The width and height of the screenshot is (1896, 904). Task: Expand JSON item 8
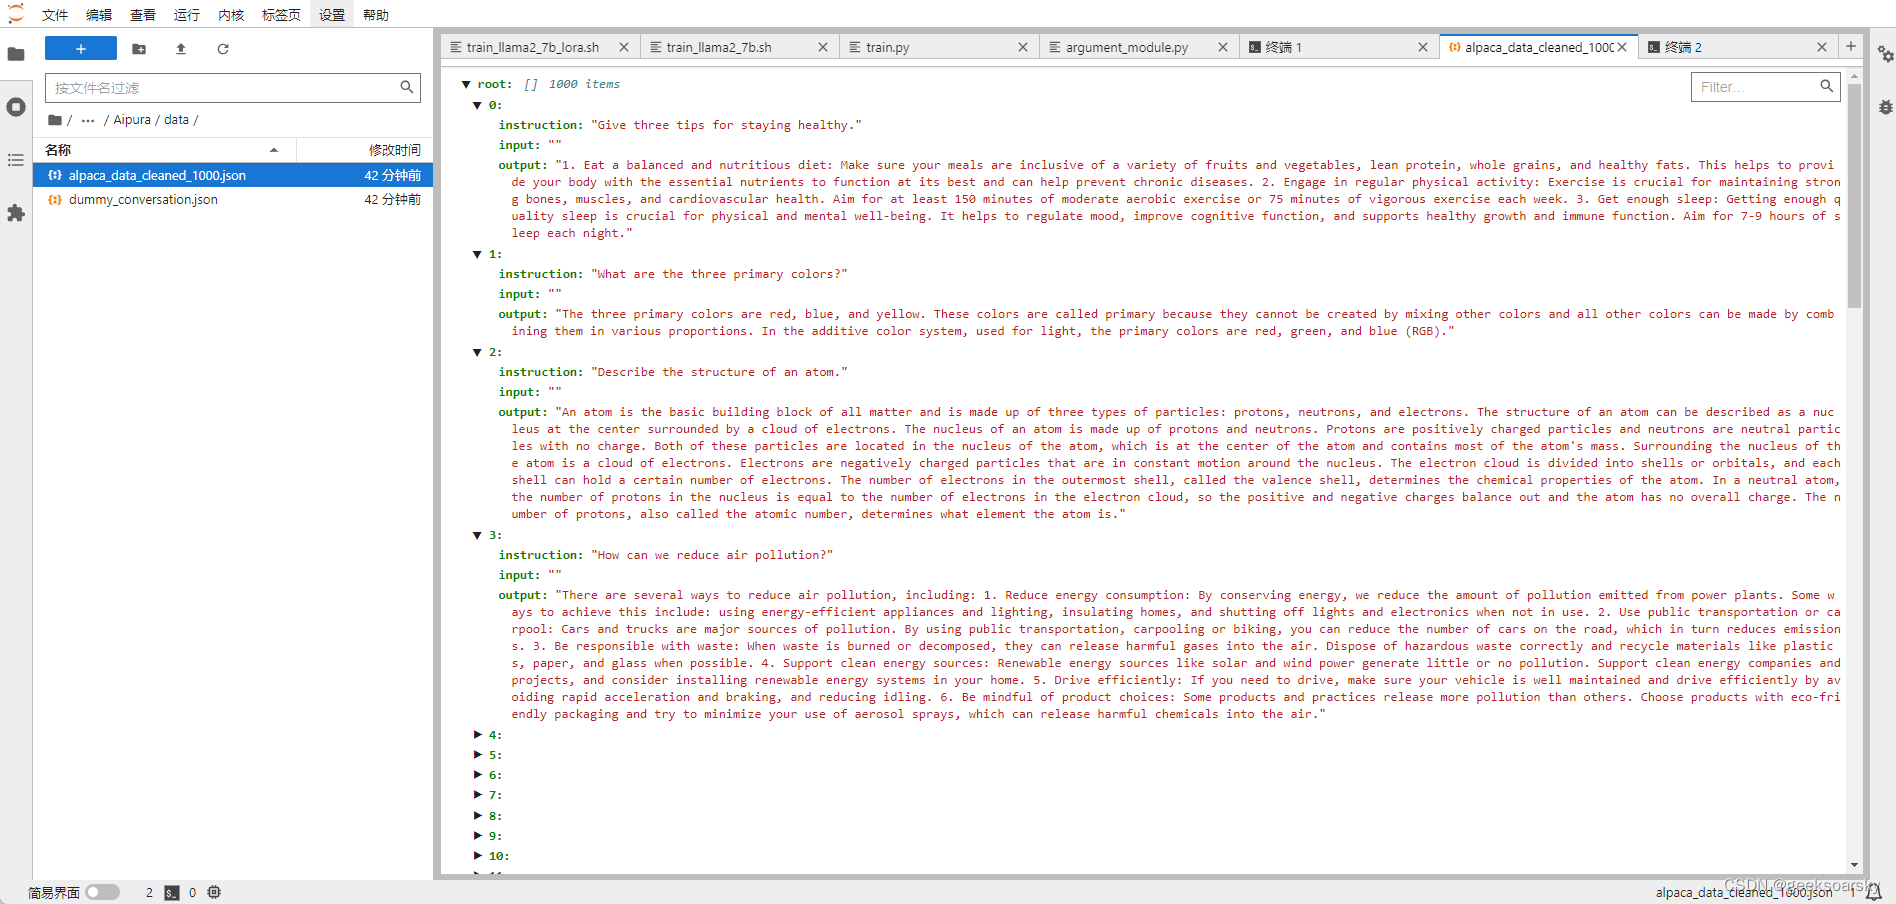pos(478,816)
